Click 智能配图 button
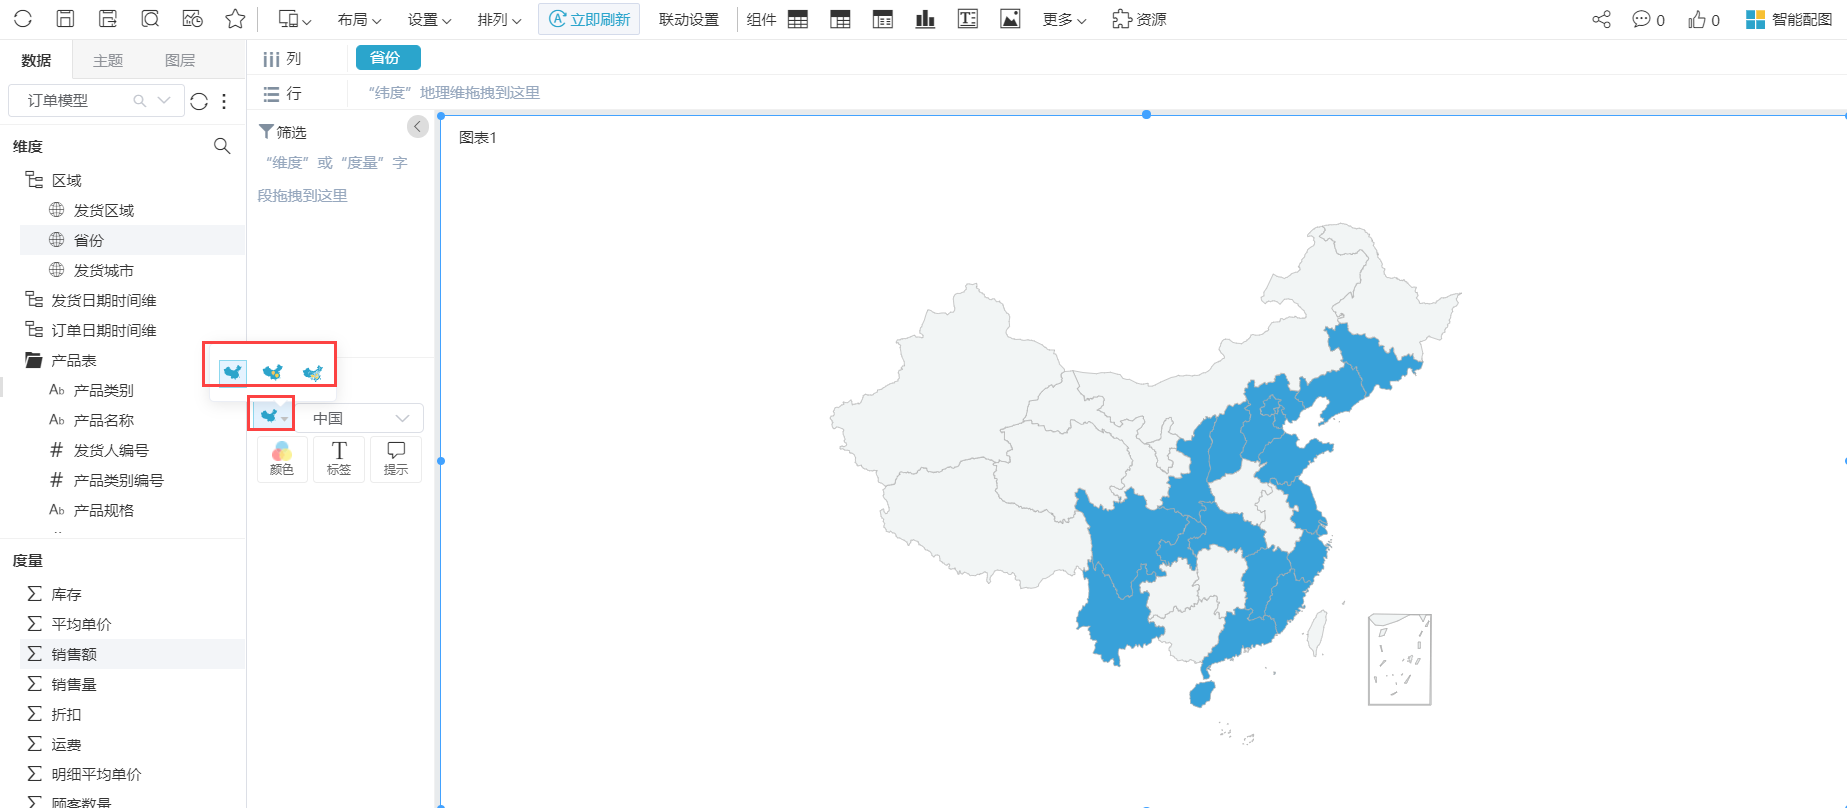The width and height of the screenshot is (1847, 808). pyautogui.click(x=1789, y=19)
